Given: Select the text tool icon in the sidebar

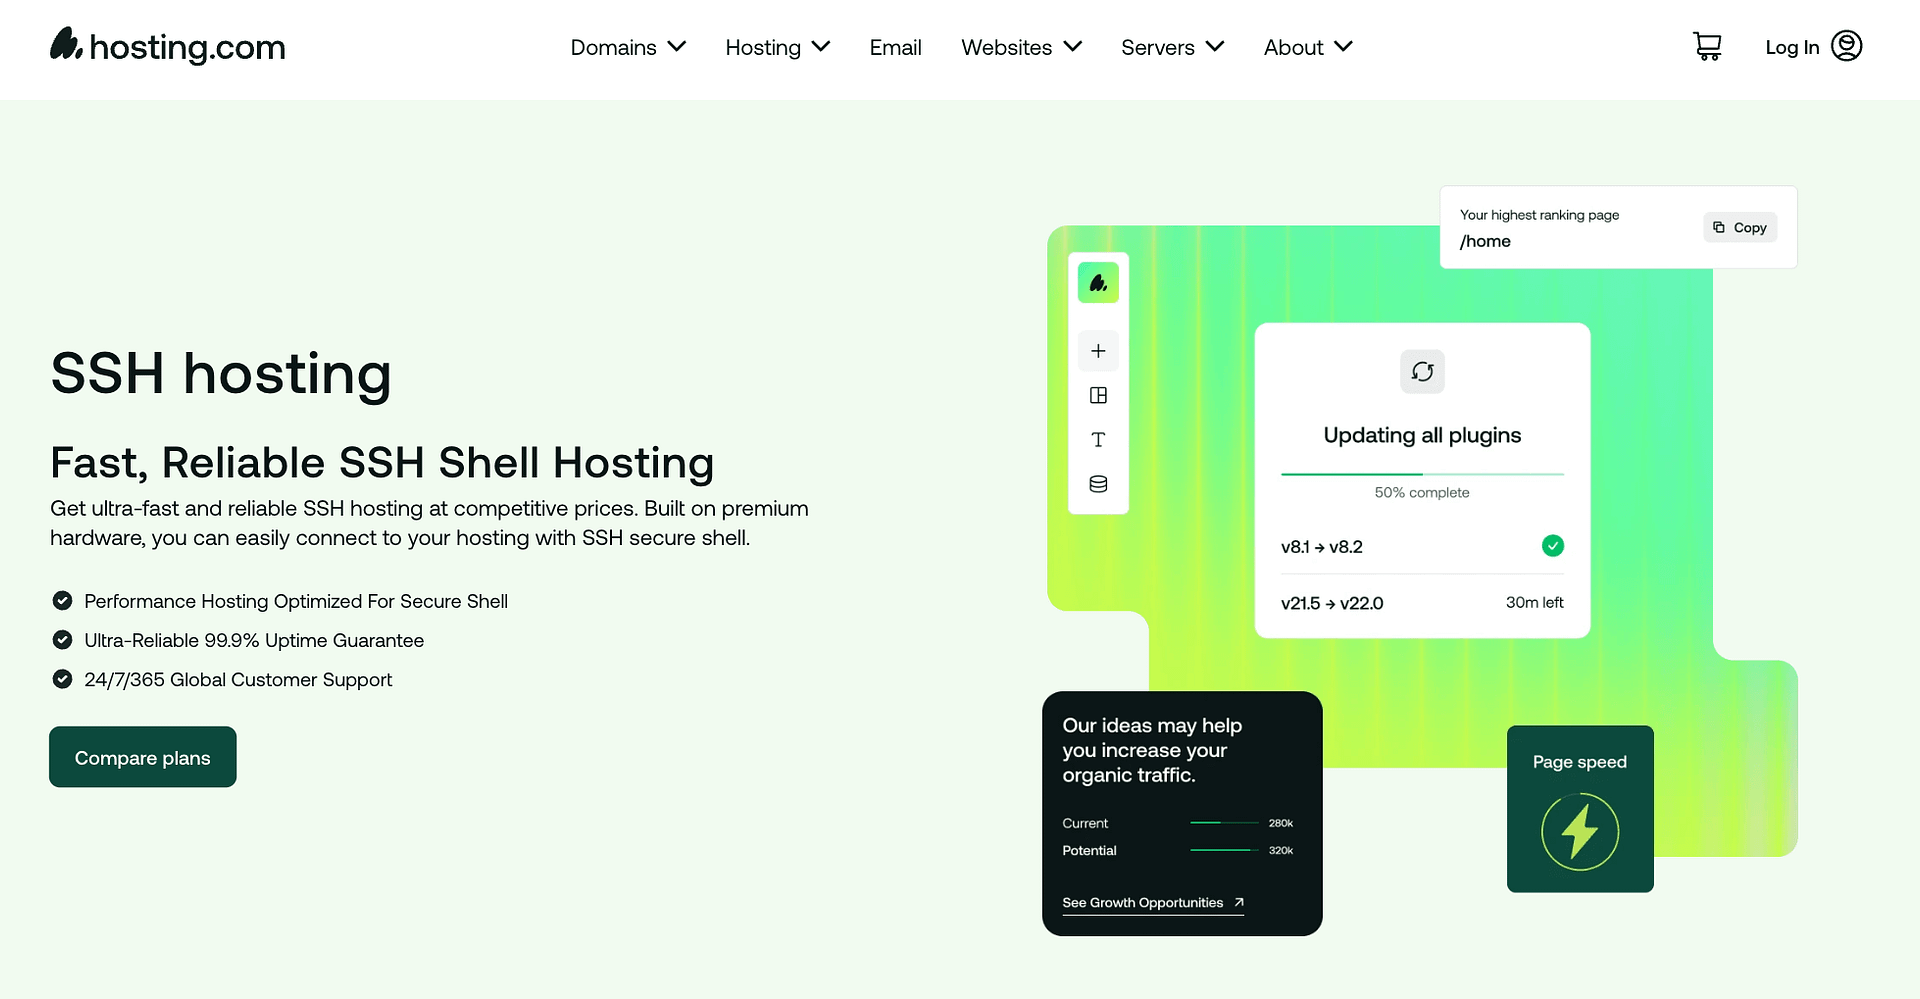Looking at the screenshot, I should click(x=1098, y=439).
